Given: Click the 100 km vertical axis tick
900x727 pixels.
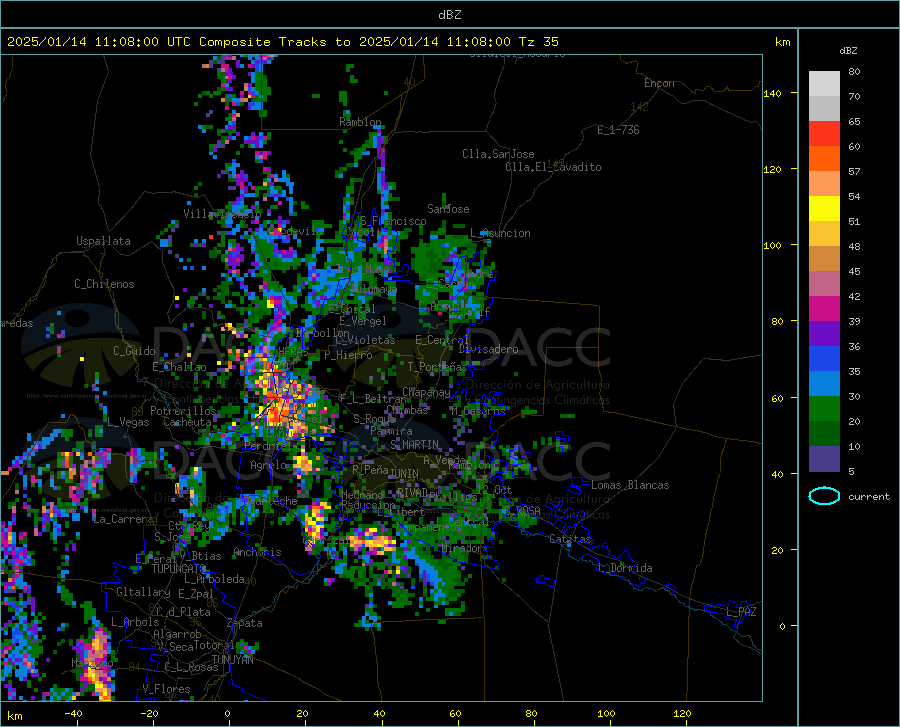Looking at the screenshot, I should click(772, 245).
